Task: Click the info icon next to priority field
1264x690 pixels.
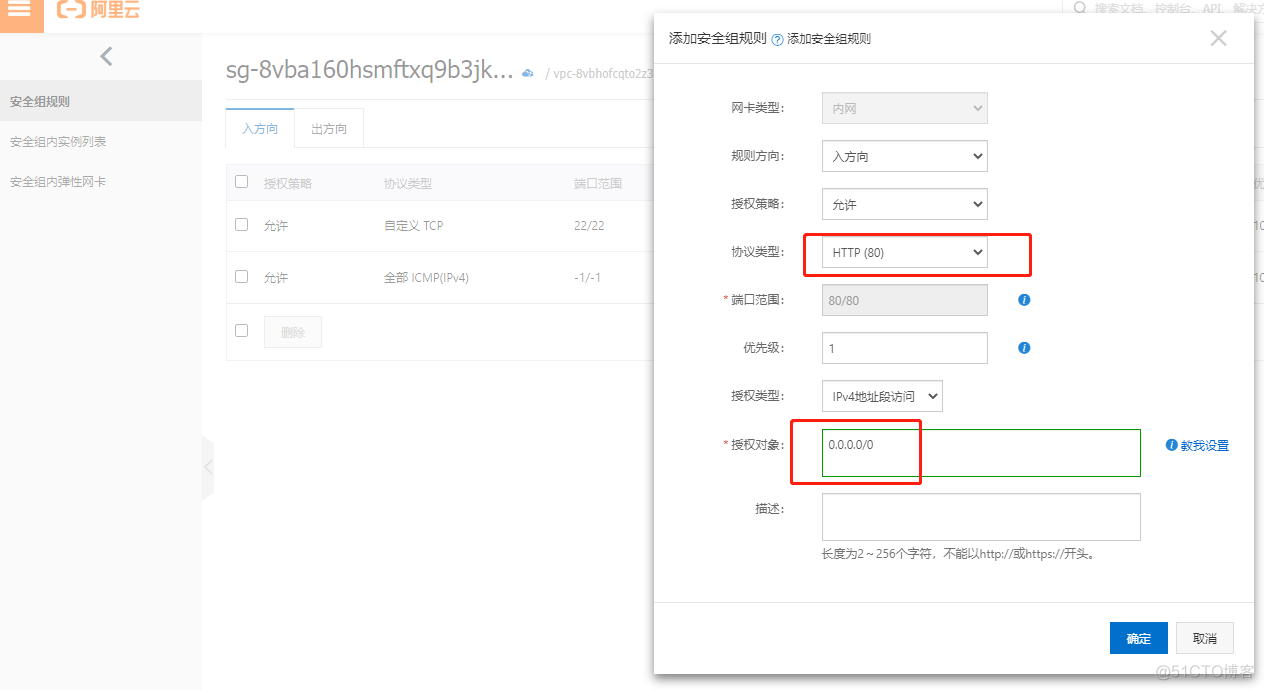Action: [1024, 348]
